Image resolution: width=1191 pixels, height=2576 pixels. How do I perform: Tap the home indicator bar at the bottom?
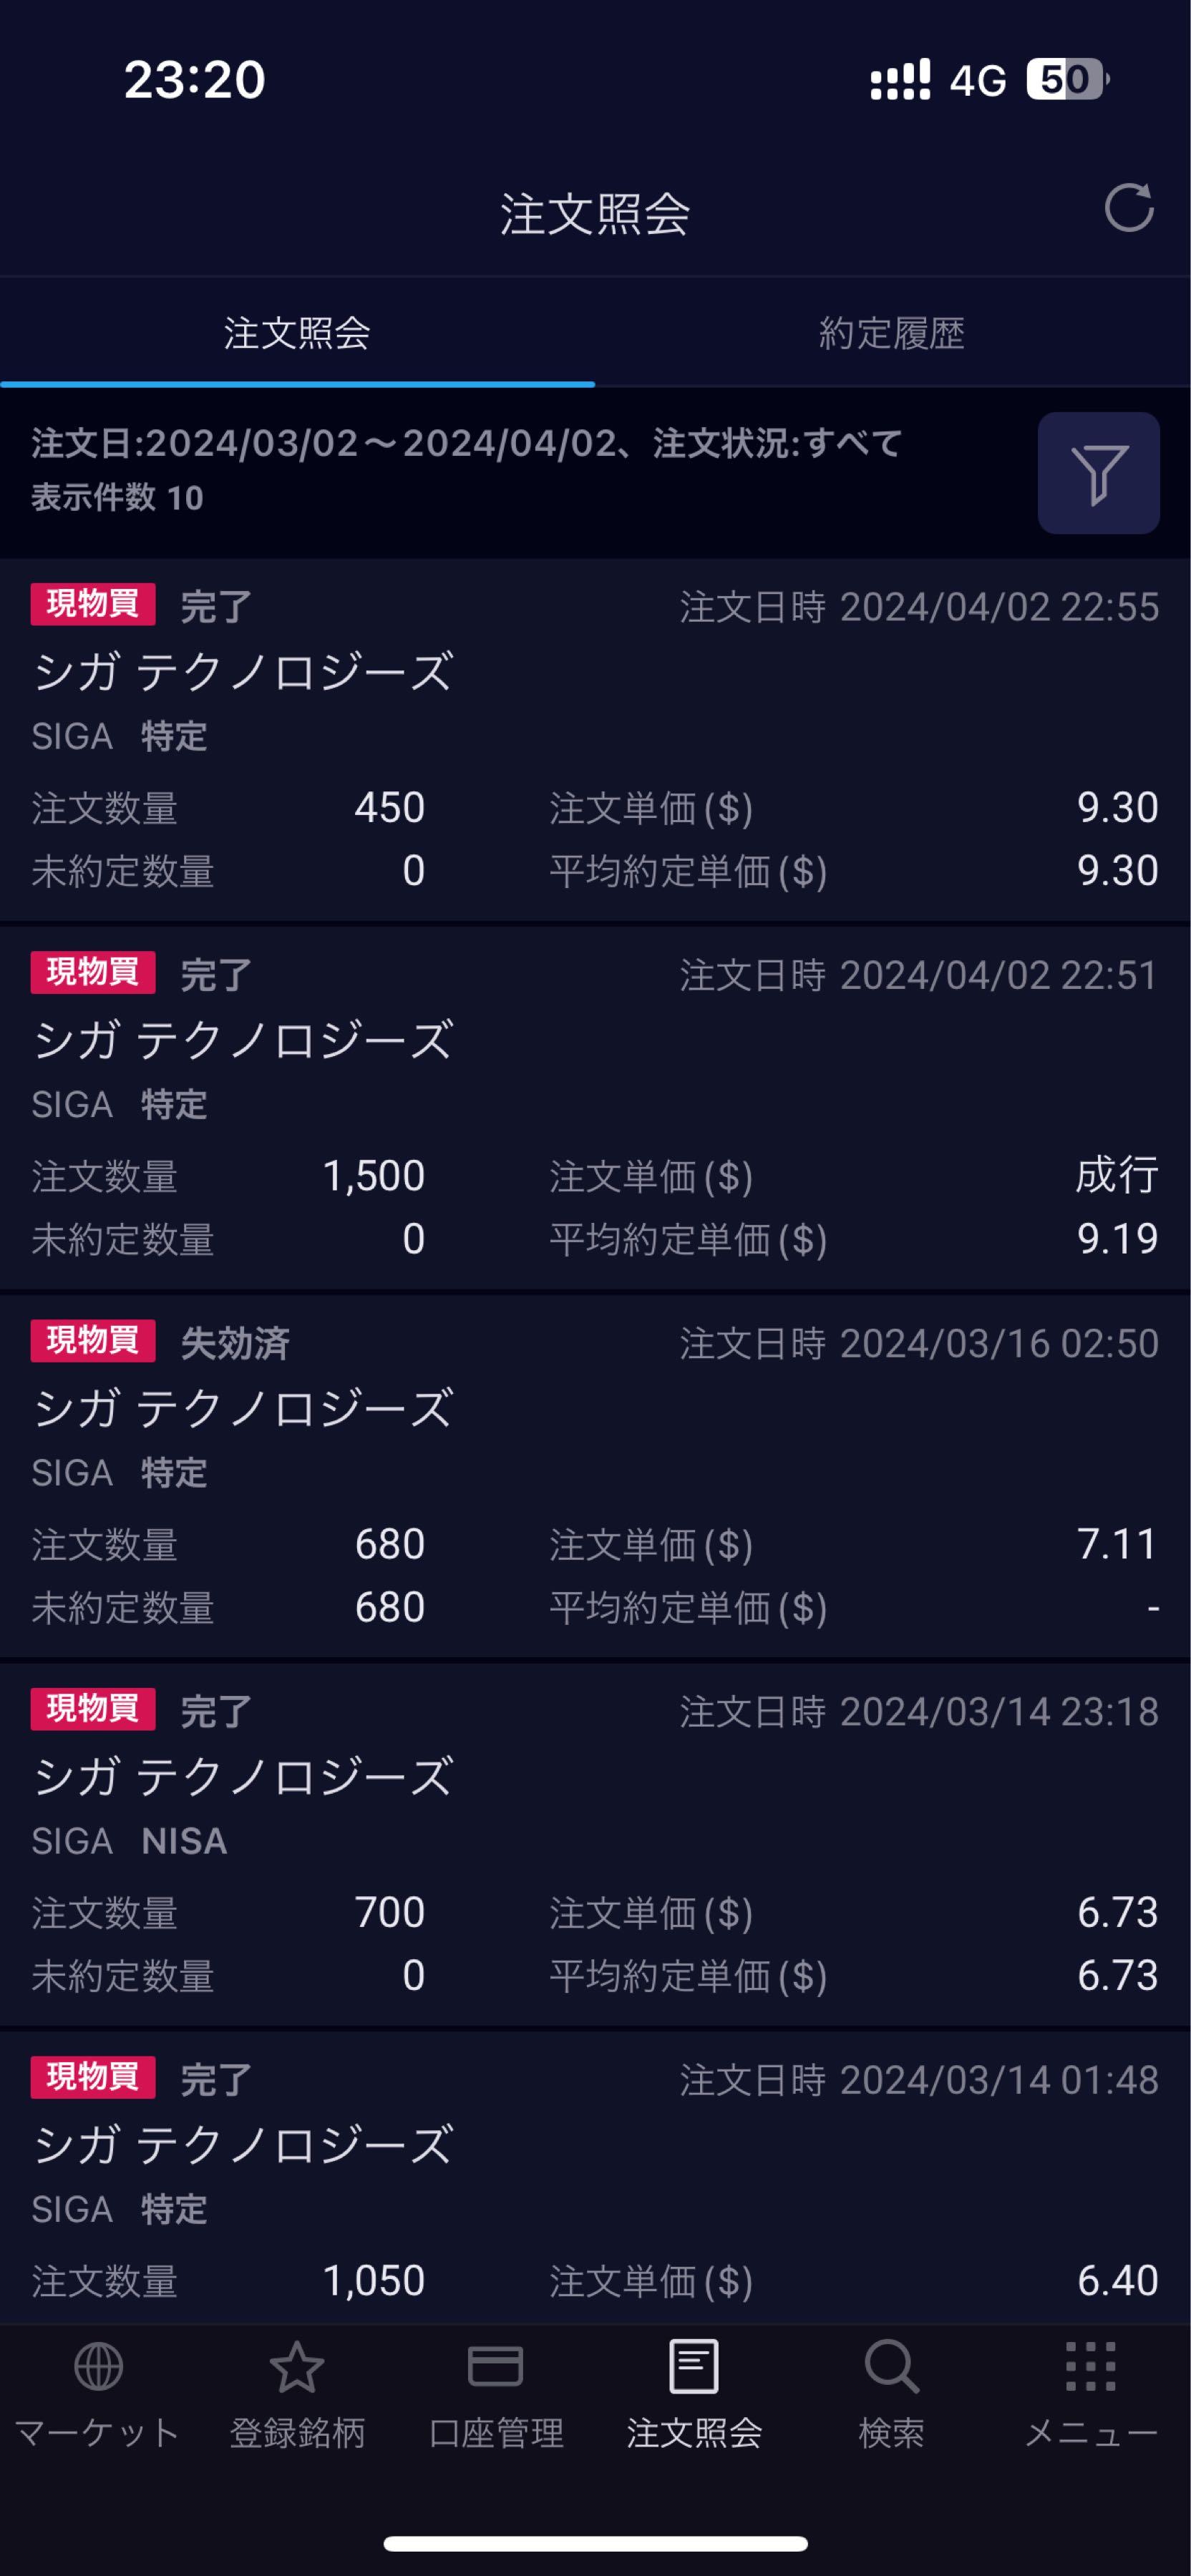[x=595, y=2544]
